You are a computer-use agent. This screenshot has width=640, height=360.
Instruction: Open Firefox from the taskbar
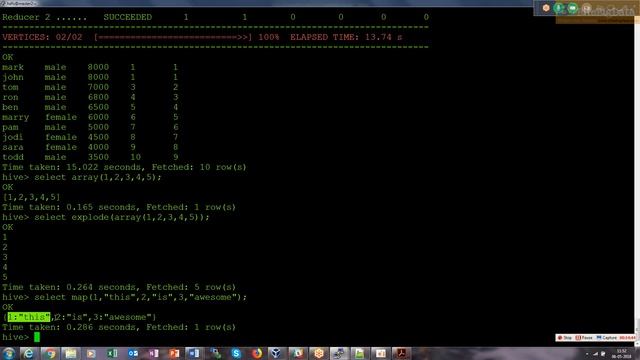257,353
